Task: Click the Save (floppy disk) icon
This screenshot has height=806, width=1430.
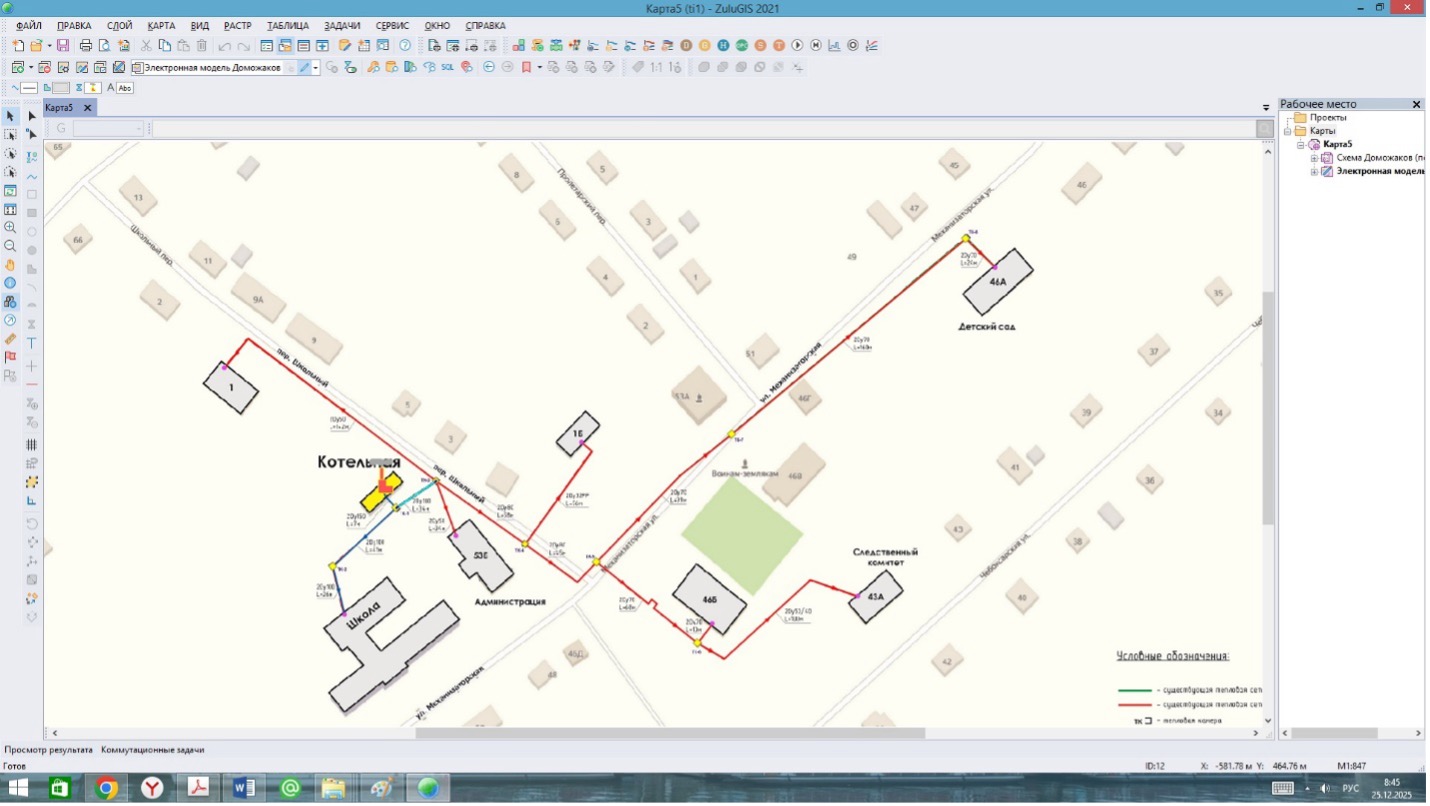Action: click(x=63, y=46)
